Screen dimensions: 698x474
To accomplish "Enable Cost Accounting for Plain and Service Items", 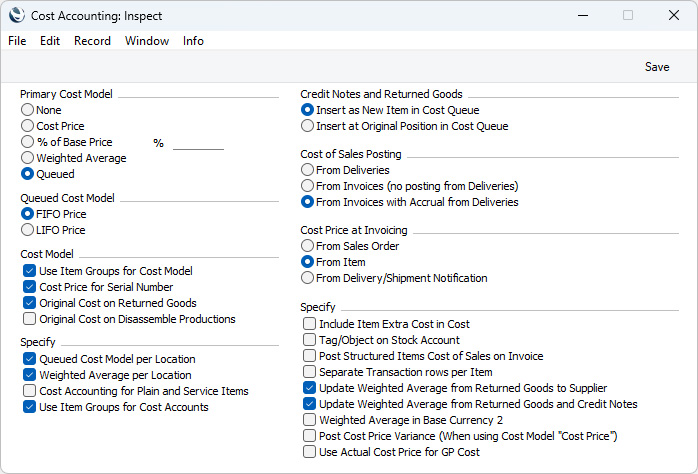I will pos(29,391).
